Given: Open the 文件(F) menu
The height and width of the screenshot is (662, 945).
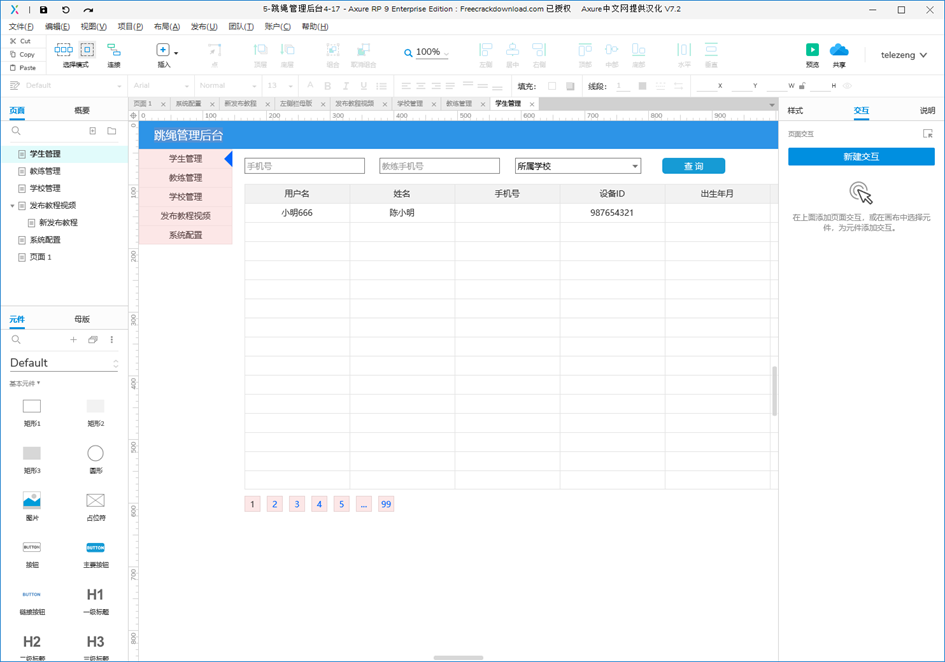Looking at the screenshot, I should 21,27.
